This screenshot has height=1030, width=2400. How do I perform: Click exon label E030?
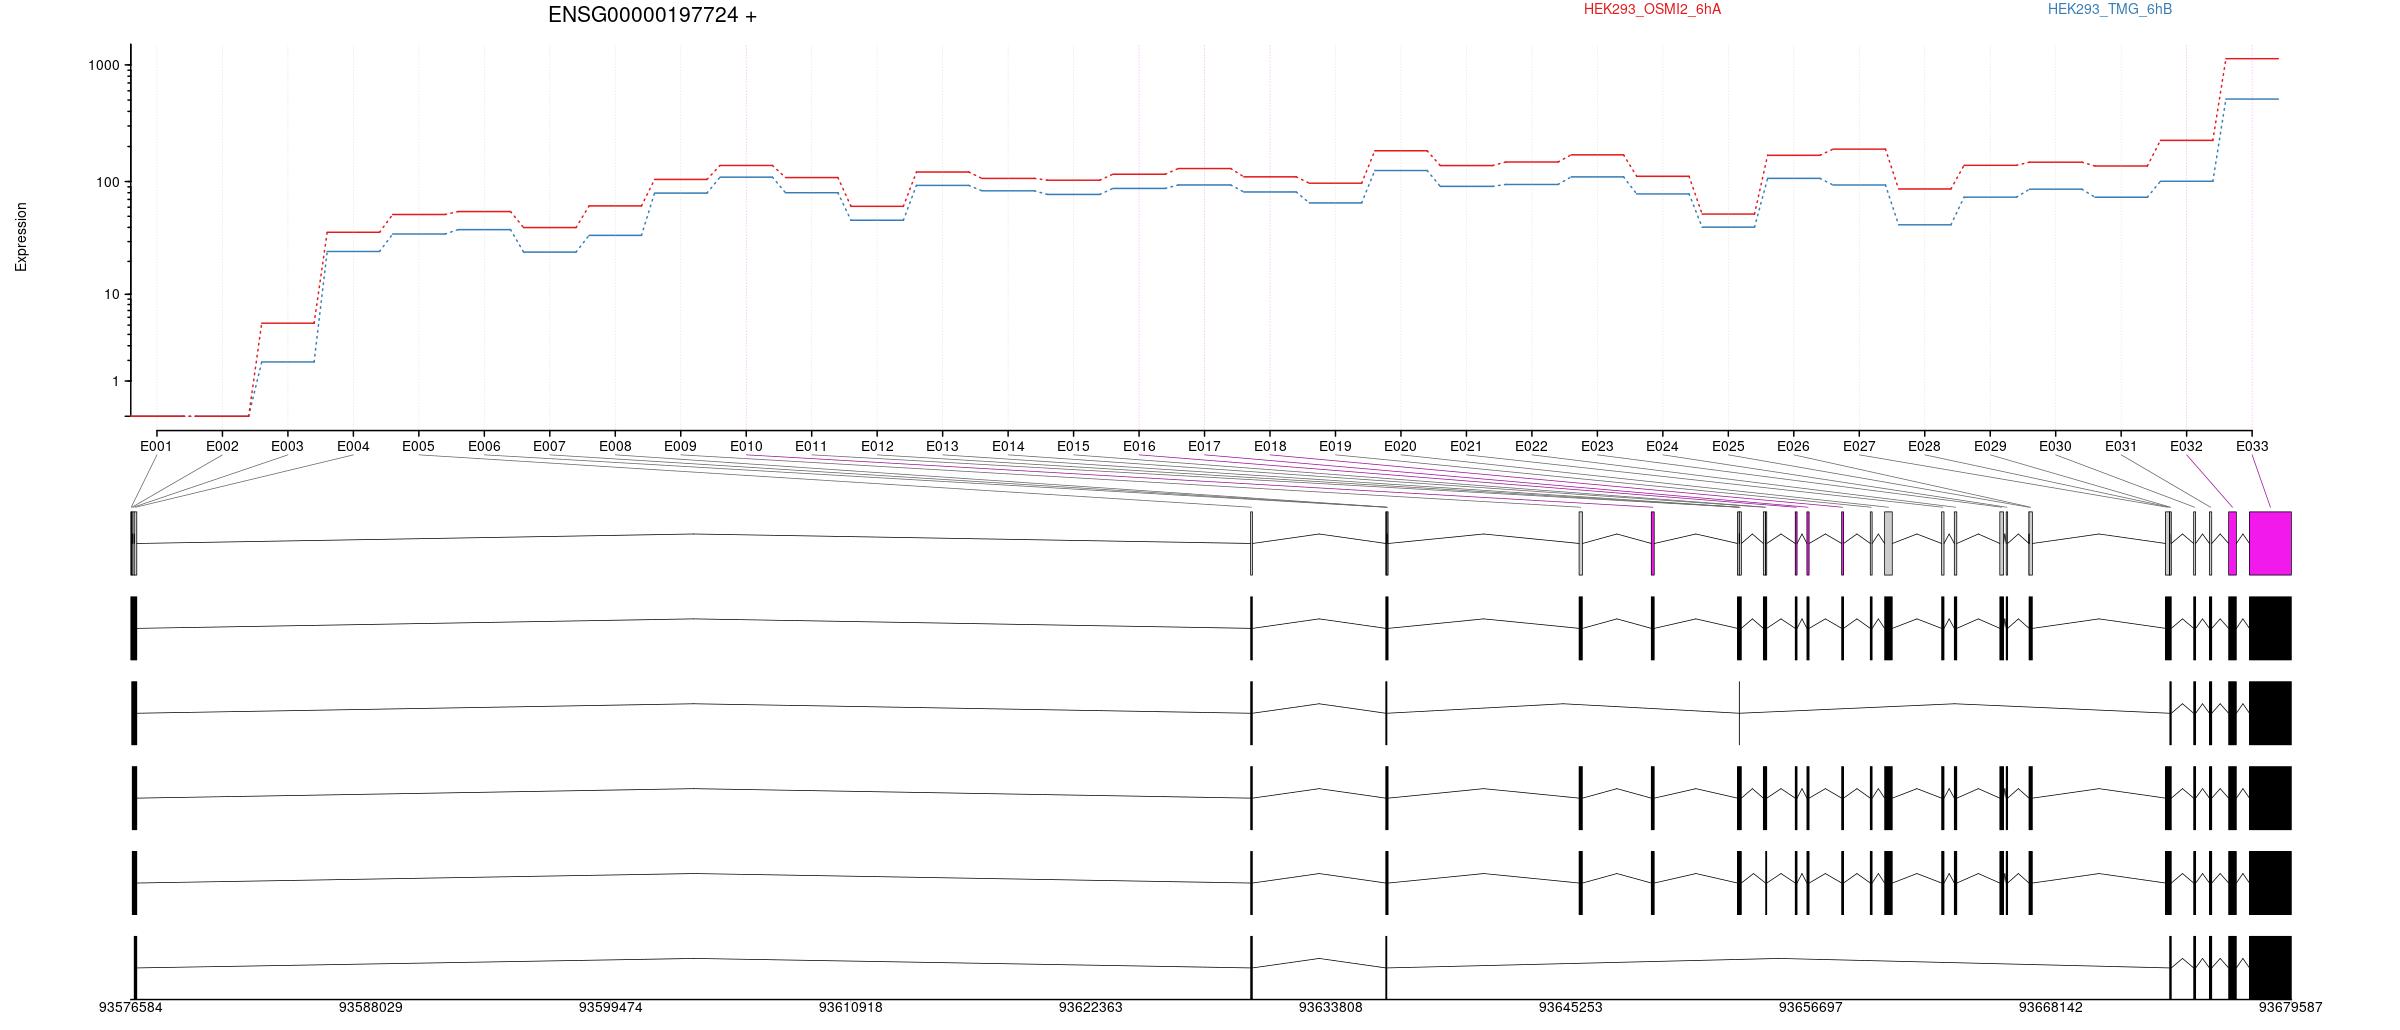(x=2055, y=446)
